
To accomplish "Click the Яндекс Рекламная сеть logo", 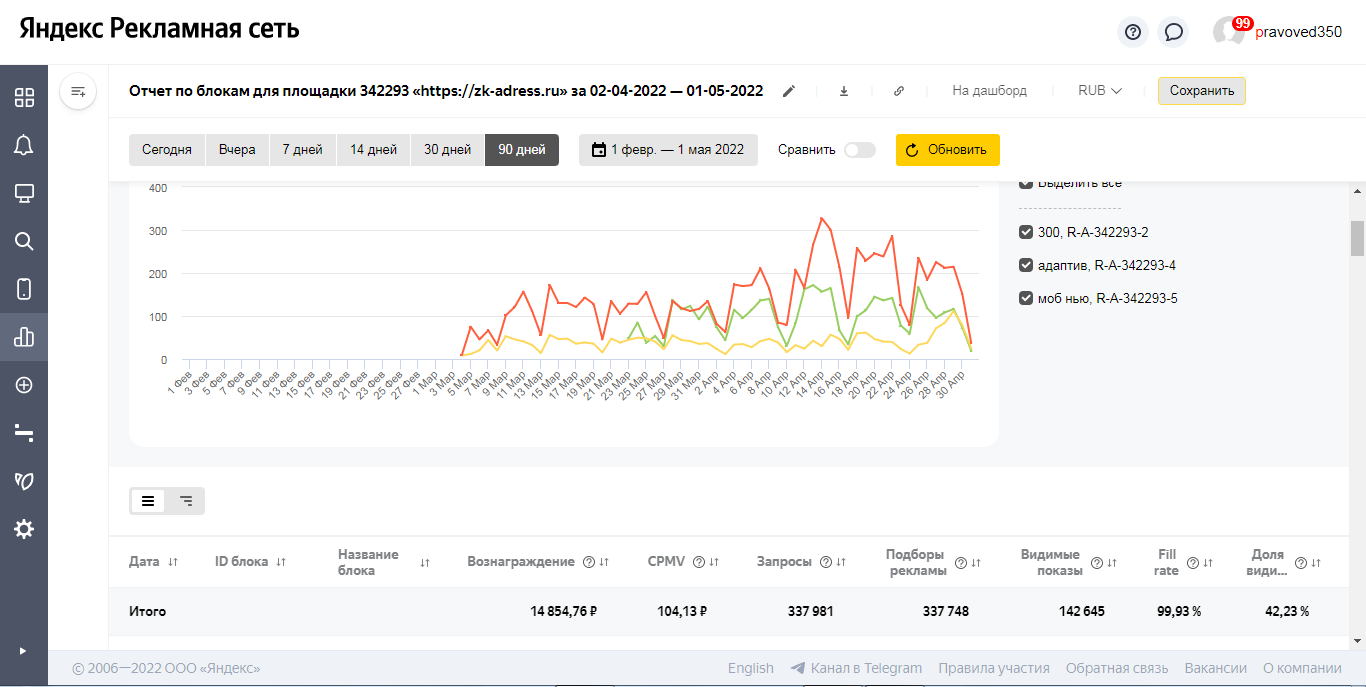I will [160, 28].
